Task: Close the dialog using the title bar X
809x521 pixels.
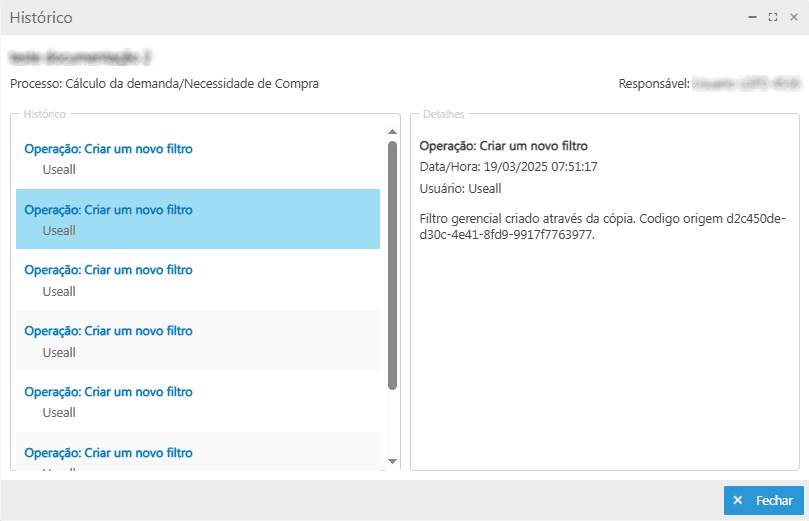Action: click(794, 18)
